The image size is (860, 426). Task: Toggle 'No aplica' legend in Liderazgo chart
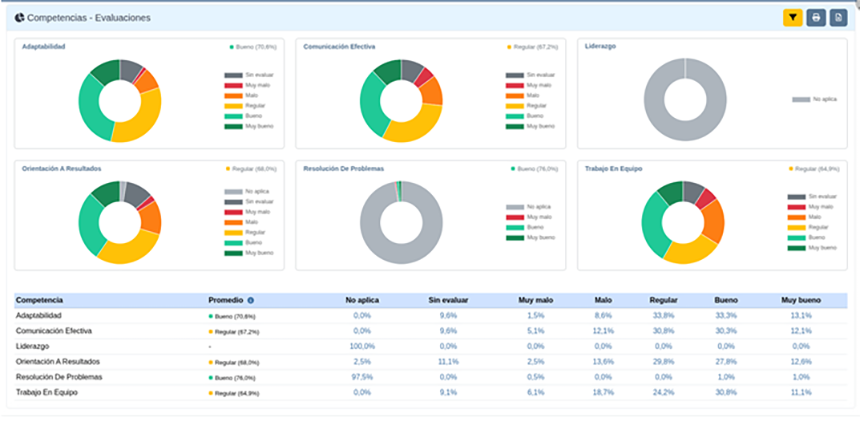(x=812, y=99)
